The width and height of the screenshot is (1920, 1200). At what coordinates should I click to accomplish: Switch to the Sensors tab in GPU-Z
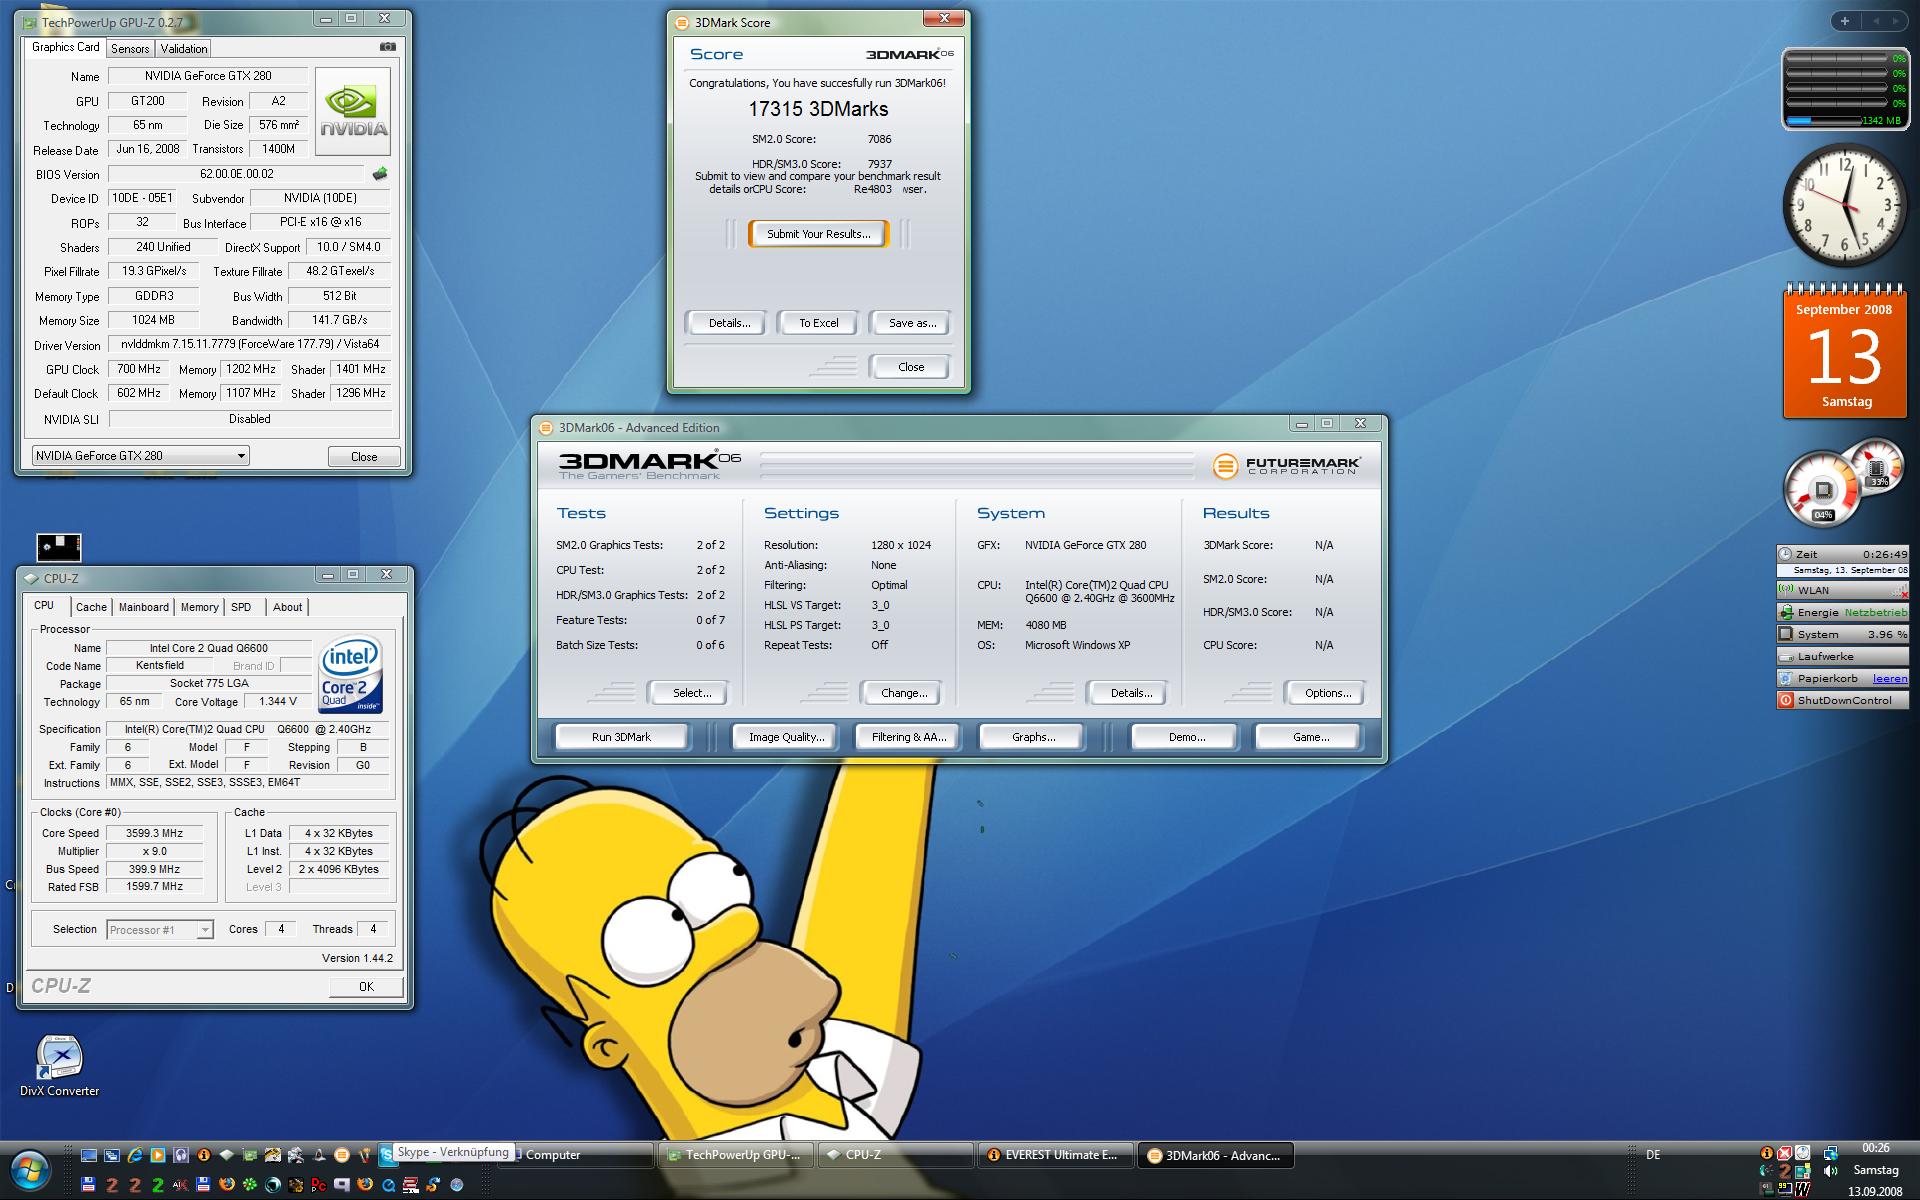click(x=130, y=48)
